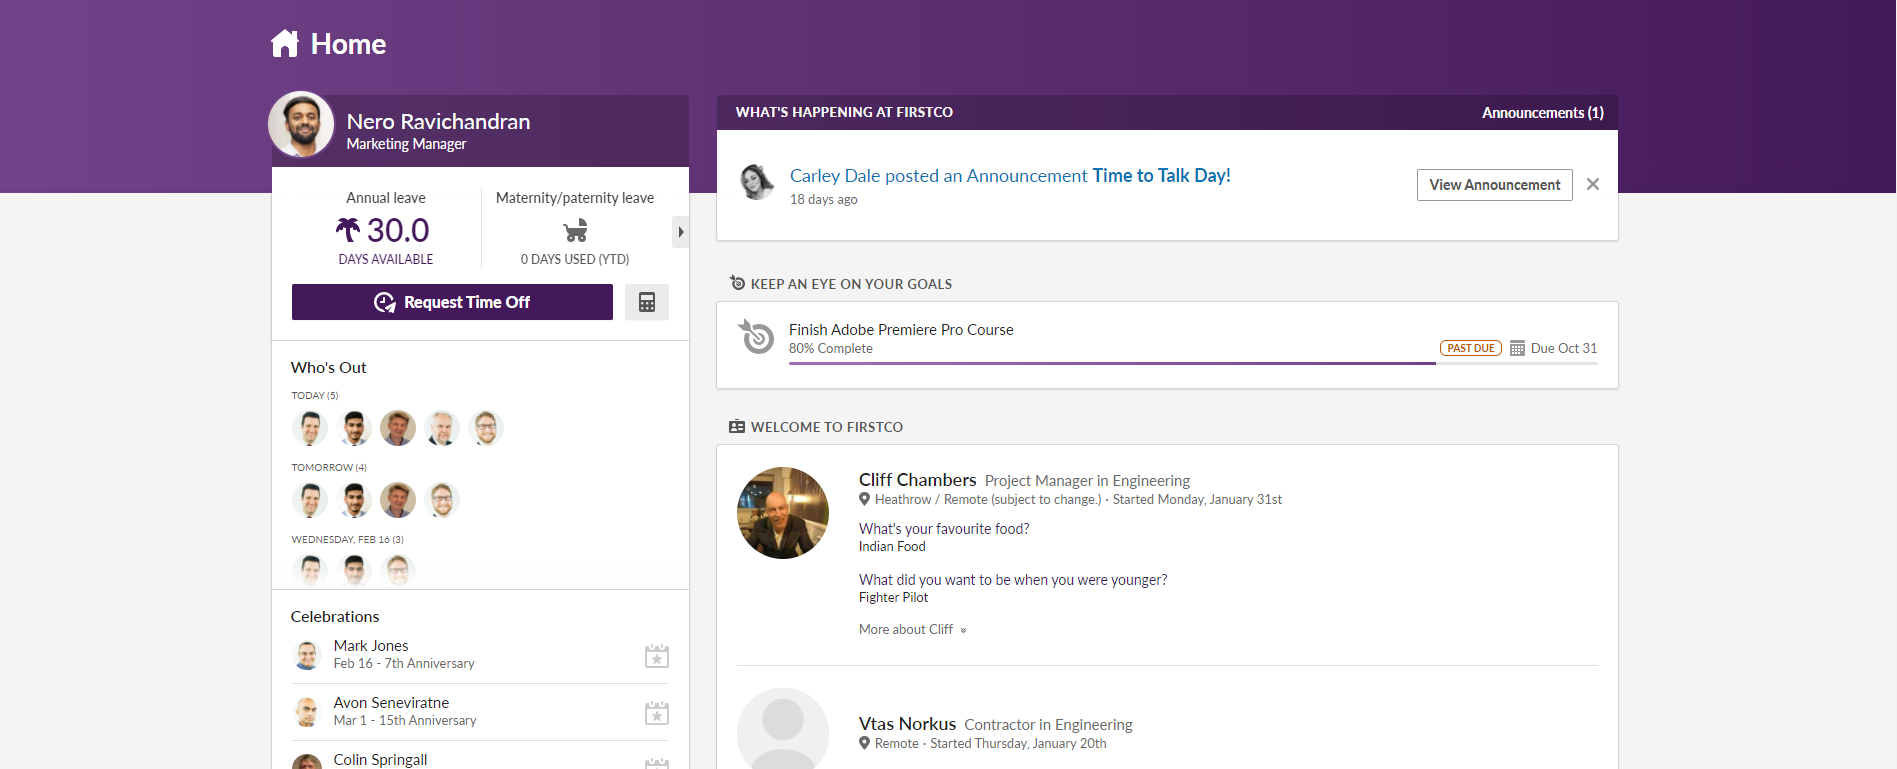Click fifth avatar in Today's Who's Out

click(x=486, y=428)
